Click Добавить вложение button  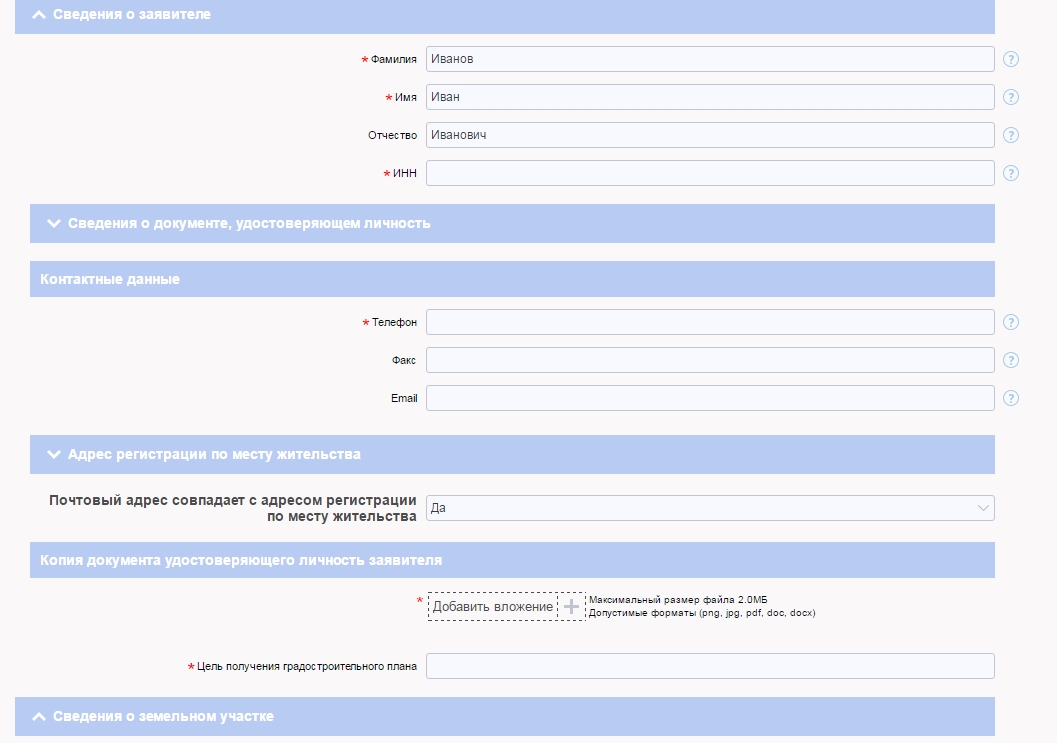tap(492, 607)
